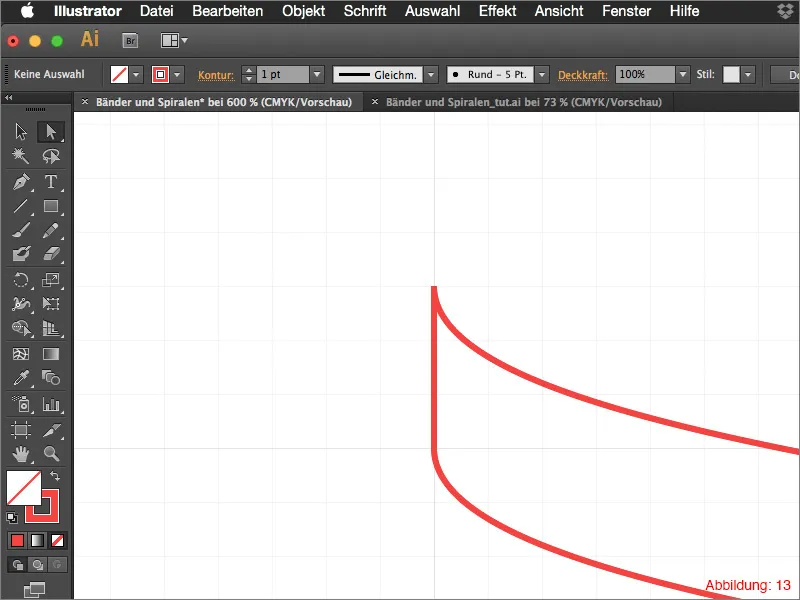Set paint mode to Color
800x600 pixels.
pos(17,540)
